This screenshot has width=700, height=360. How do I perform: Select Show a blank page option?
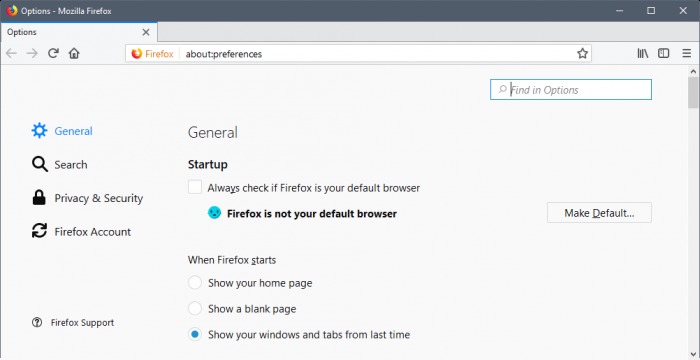click(195, 309)
